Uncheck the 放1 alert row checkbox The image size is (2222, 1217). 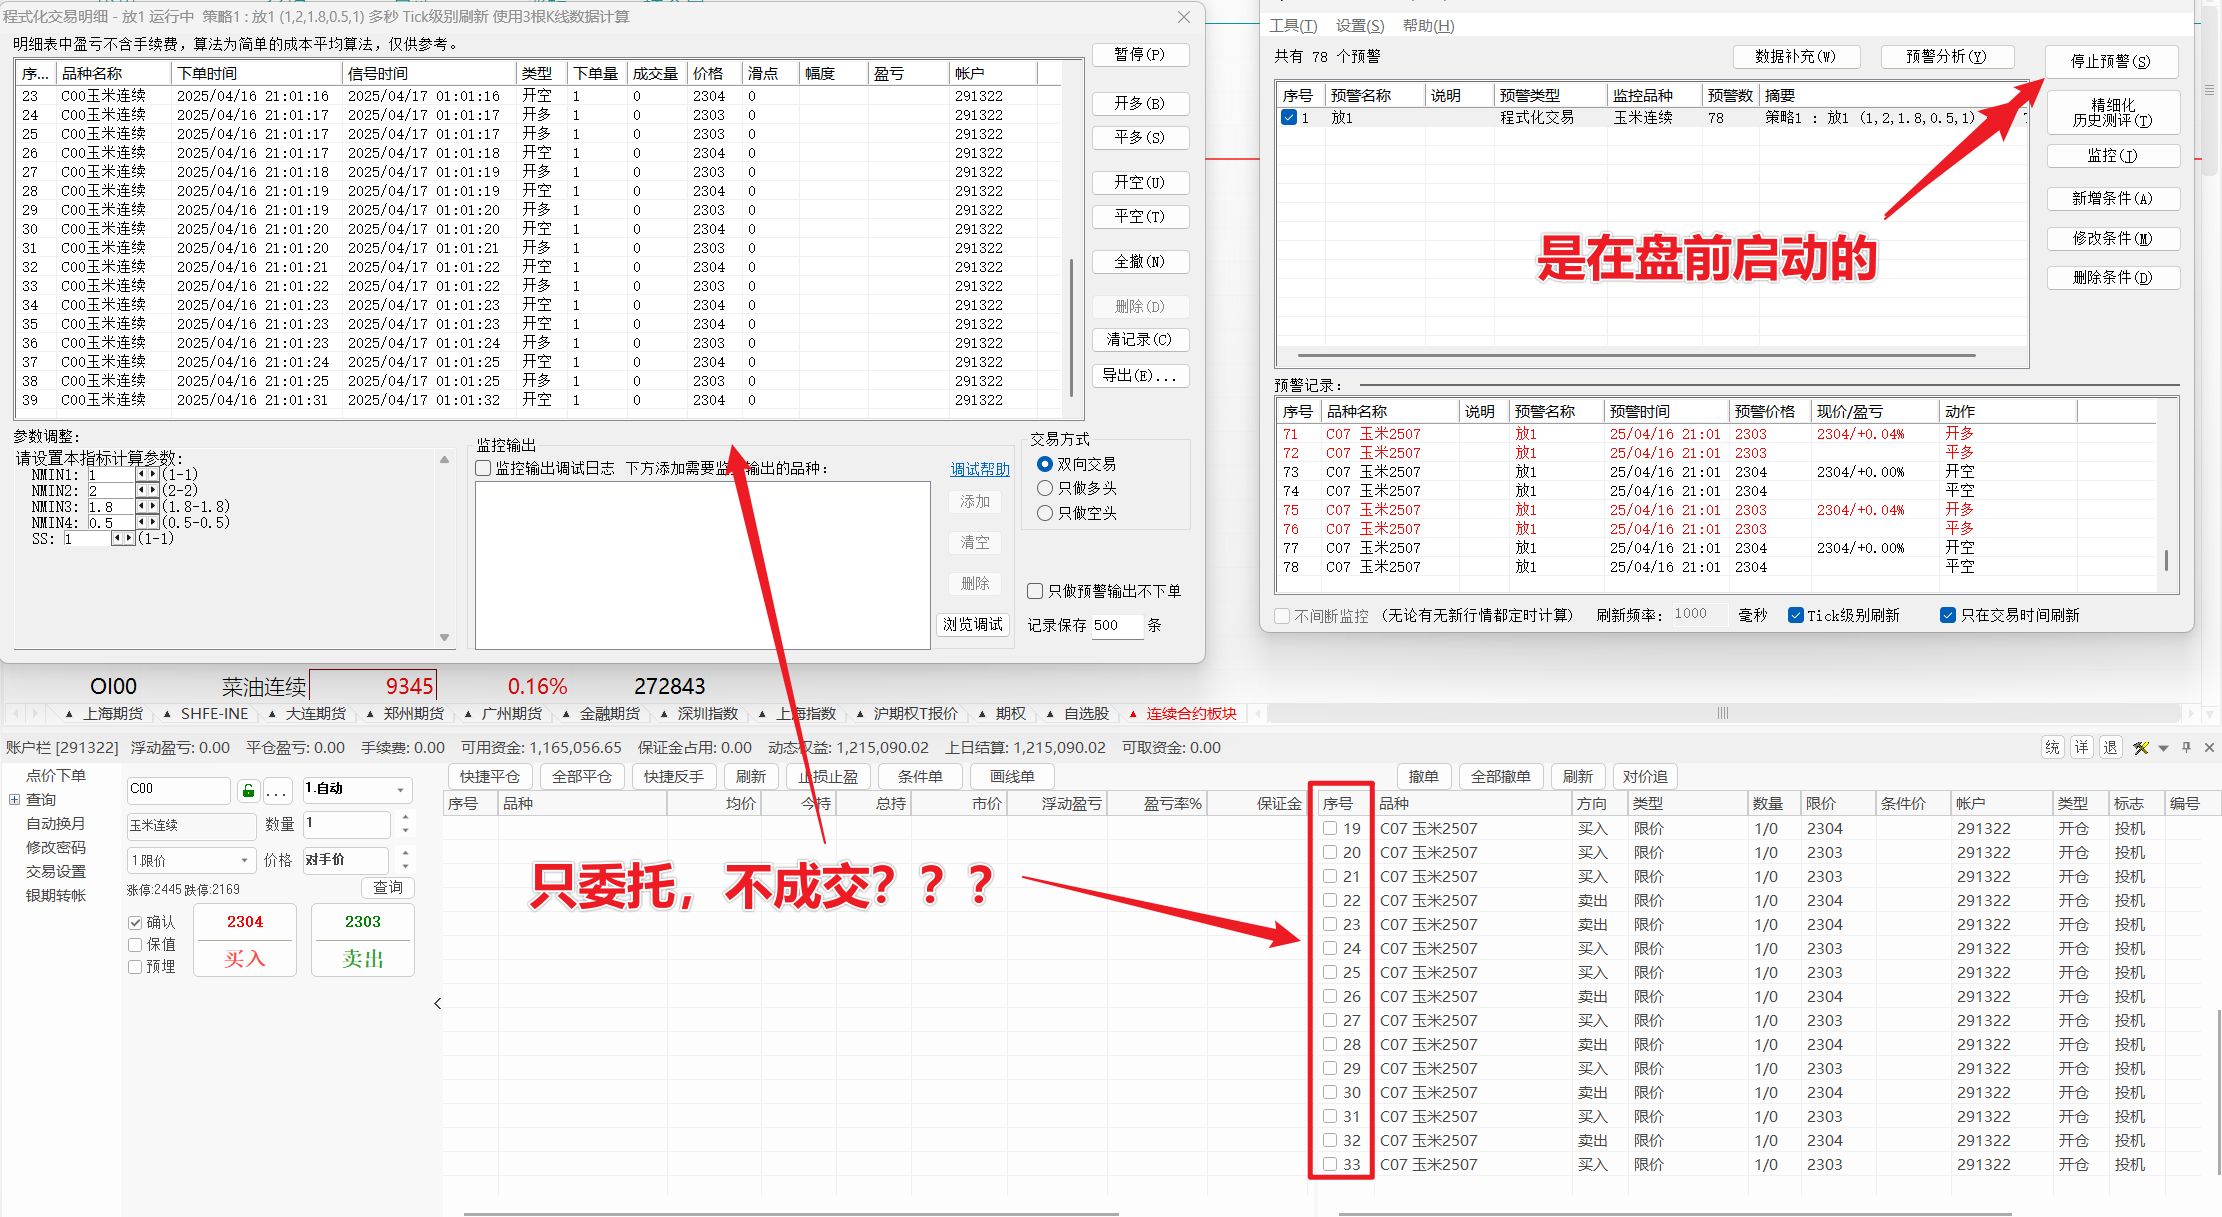pyautogui.click(x=1289, y=118)
